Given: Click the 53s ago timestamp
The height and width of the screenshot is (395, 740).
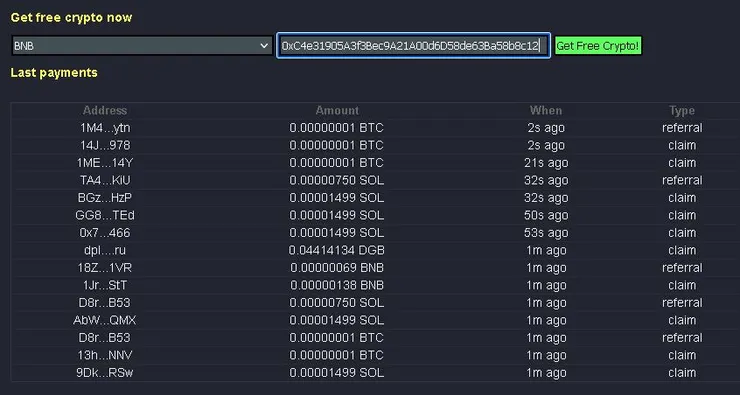Looking at the screenshot, I should 546,233.
